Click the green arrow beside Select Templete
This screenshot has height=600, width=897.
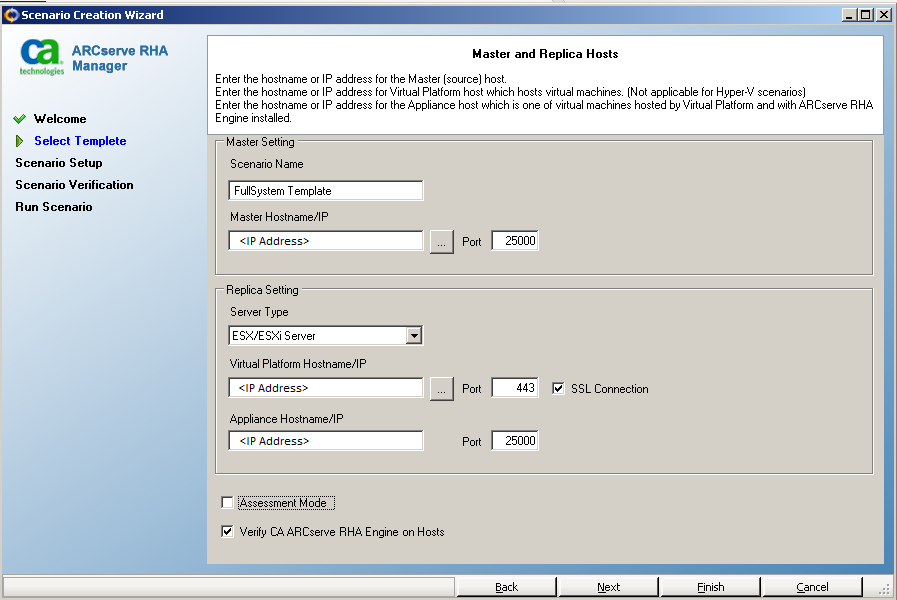pos(20,141)
